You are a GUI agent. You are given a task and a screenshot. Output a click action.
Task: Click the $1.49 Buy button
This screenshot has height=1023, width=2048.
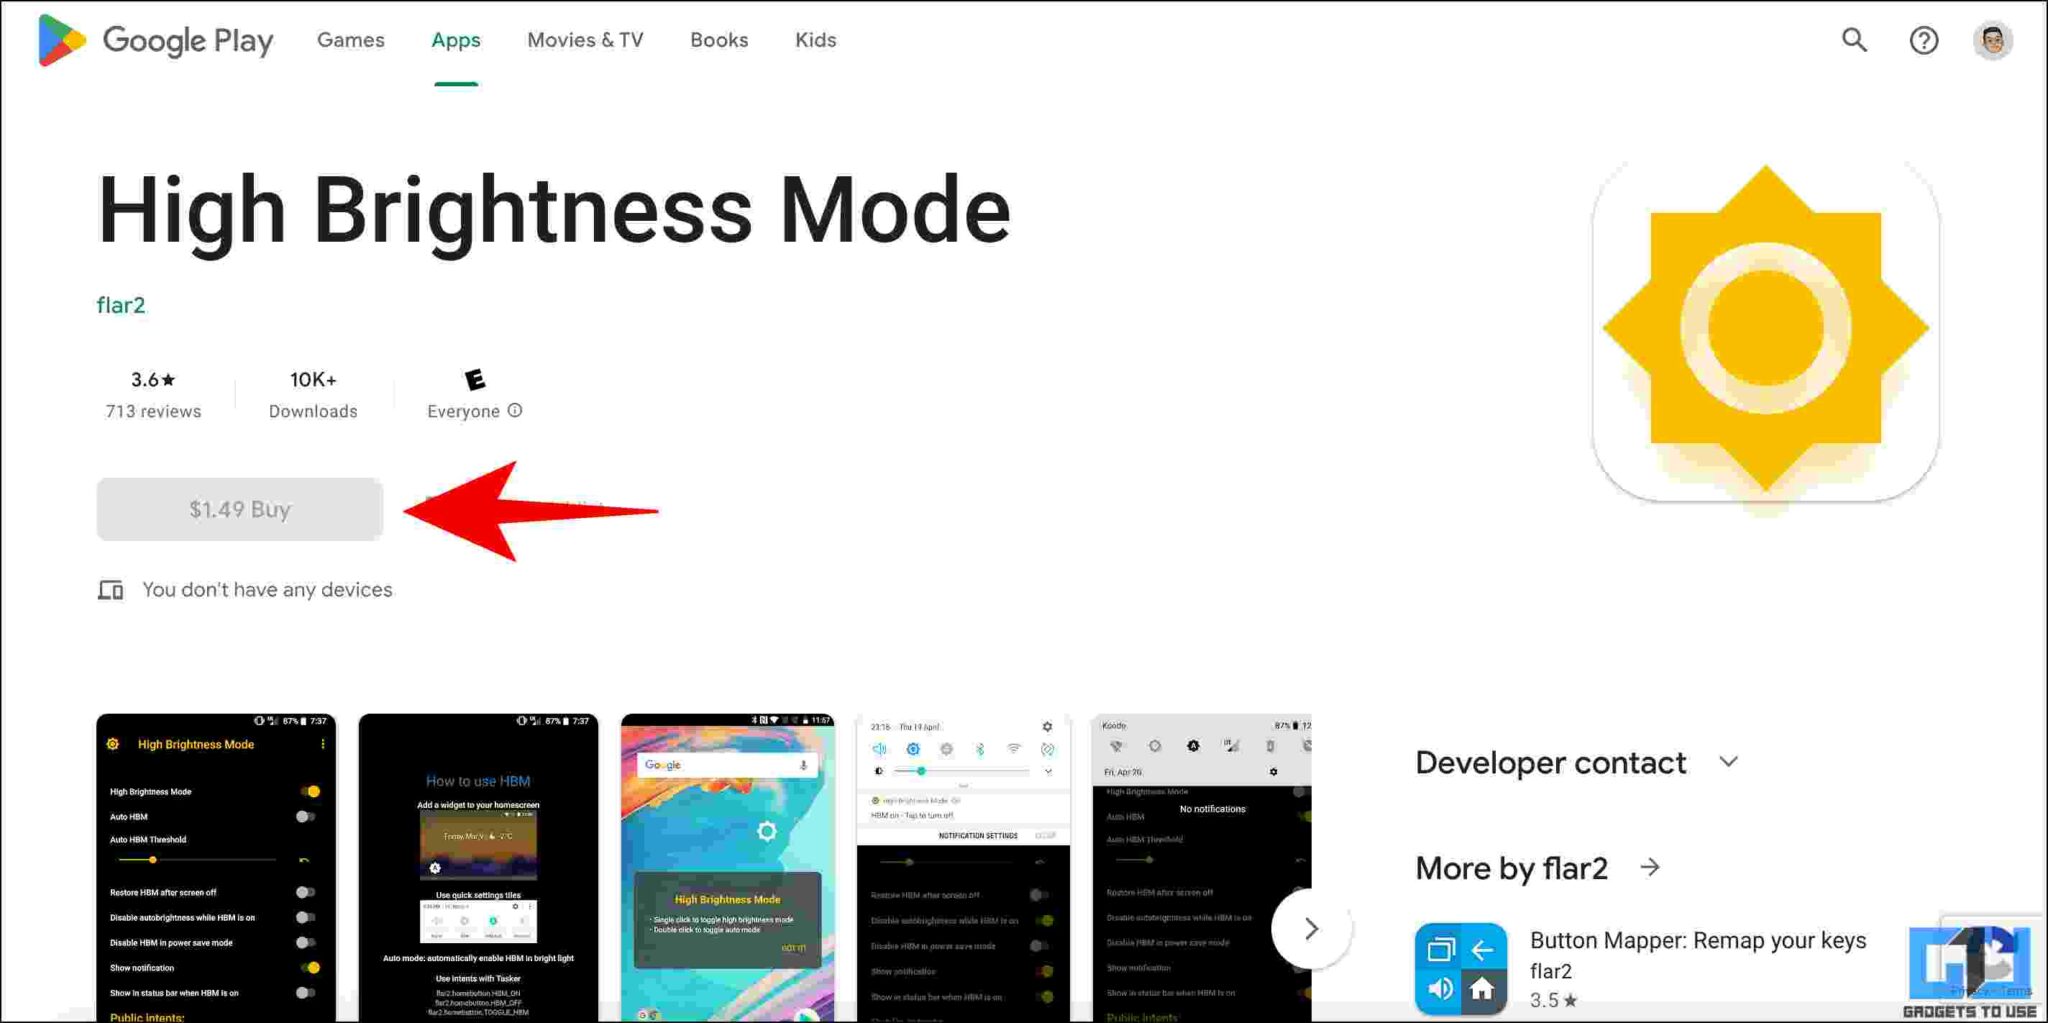239,509
